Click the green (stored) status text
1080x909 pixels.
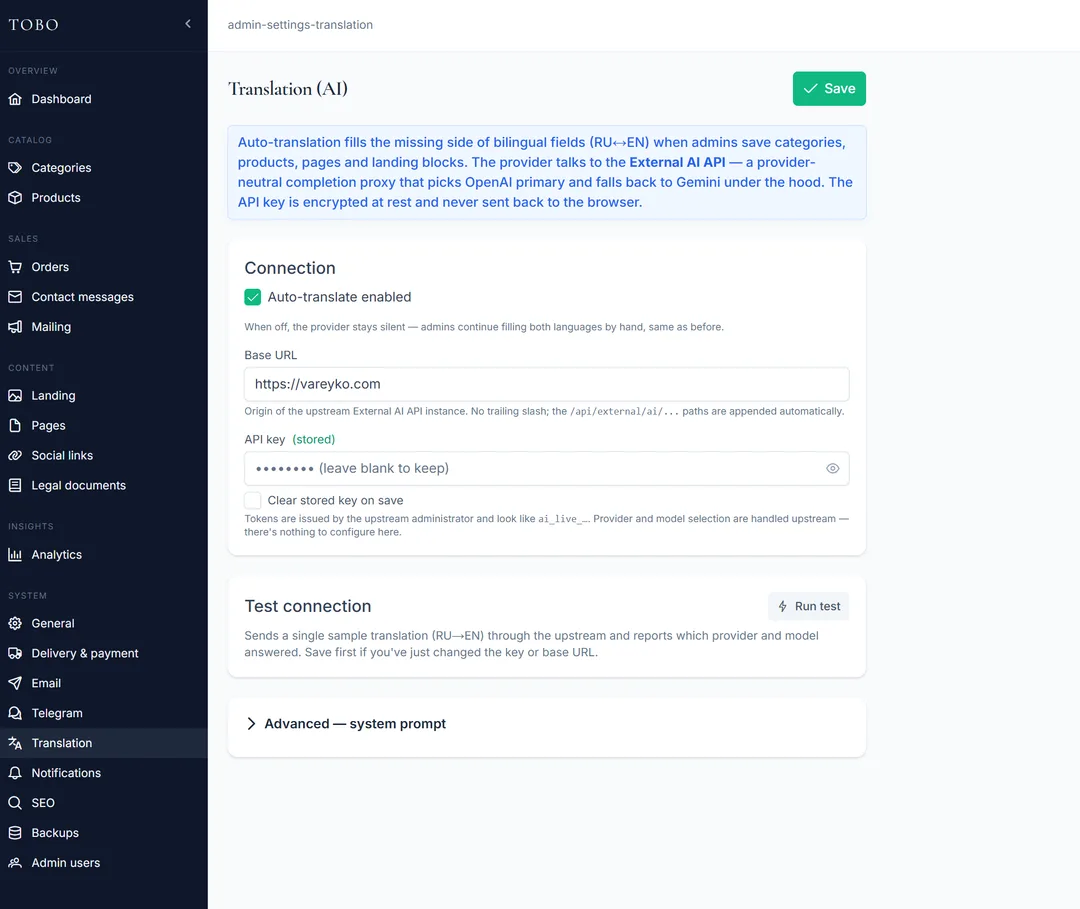coord(313,439)
